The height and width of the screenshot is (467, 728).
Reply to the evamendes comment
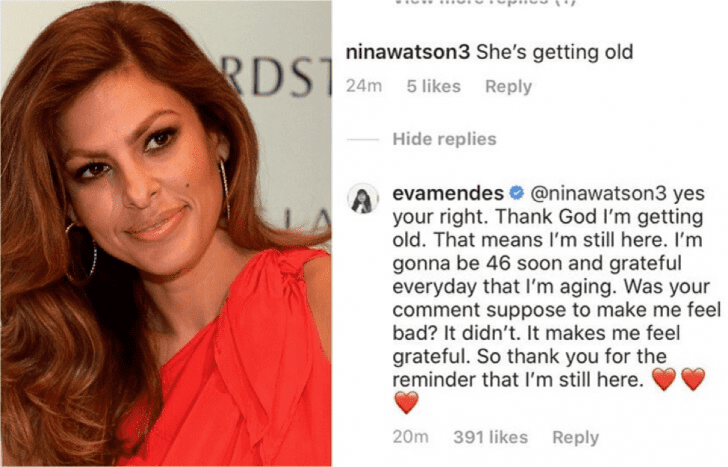576,438
